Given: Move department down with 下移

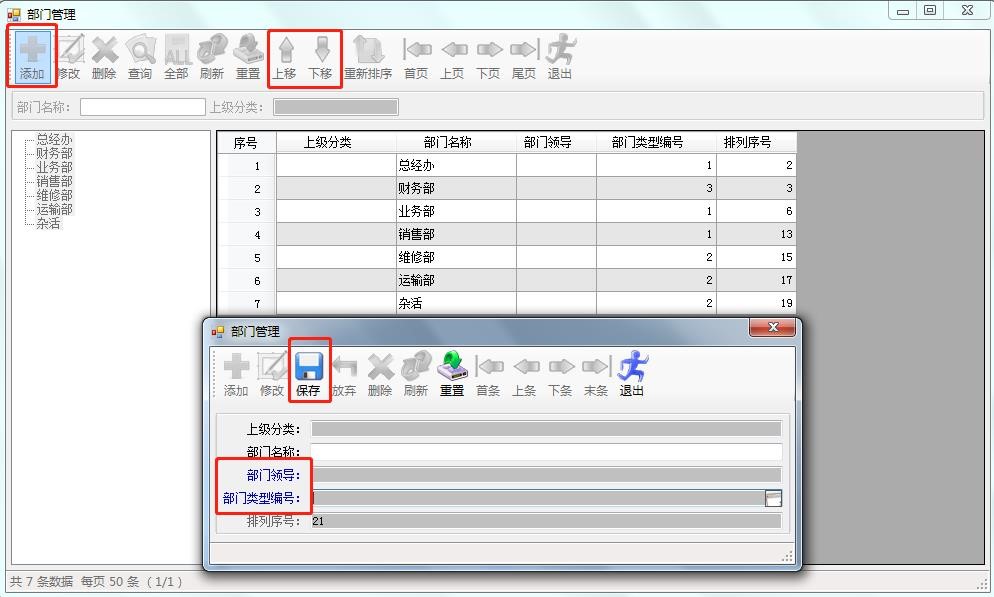Looking at the screenshot, I should tap(321, 57).
